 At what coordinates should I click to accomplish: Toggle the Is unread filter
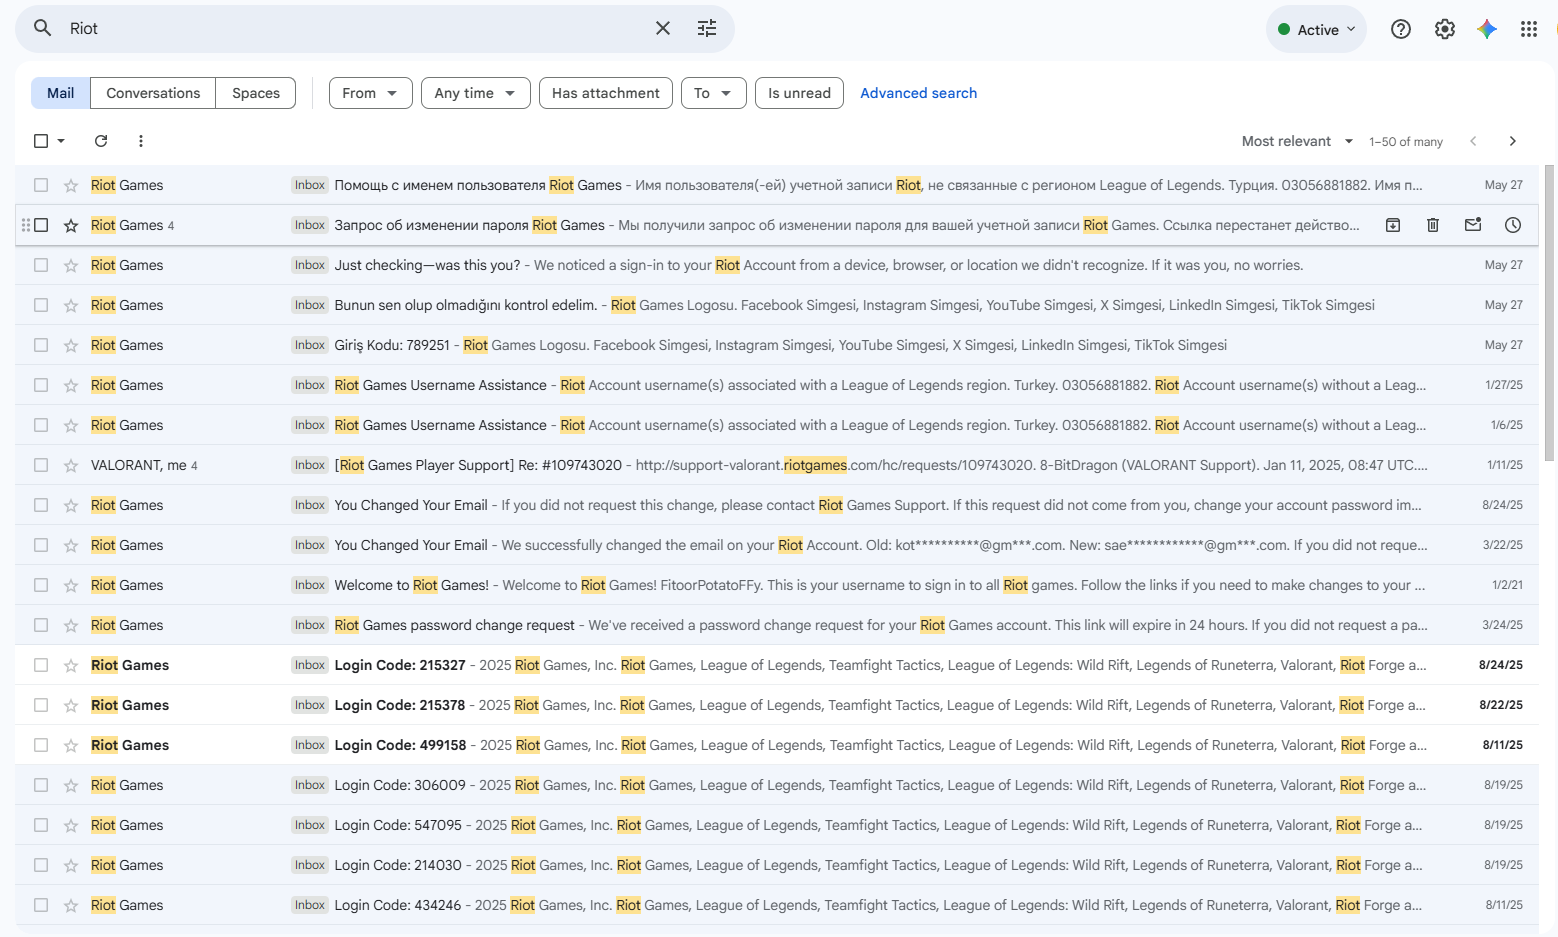click(x=799, y=93)
